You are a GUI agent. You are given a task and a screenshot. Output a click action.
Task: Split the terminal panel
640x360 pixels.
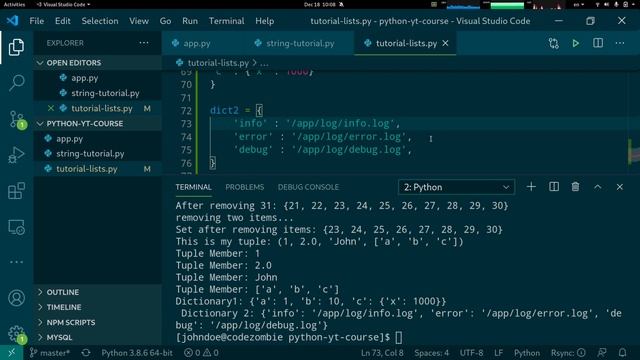click(x=554, y=187)
